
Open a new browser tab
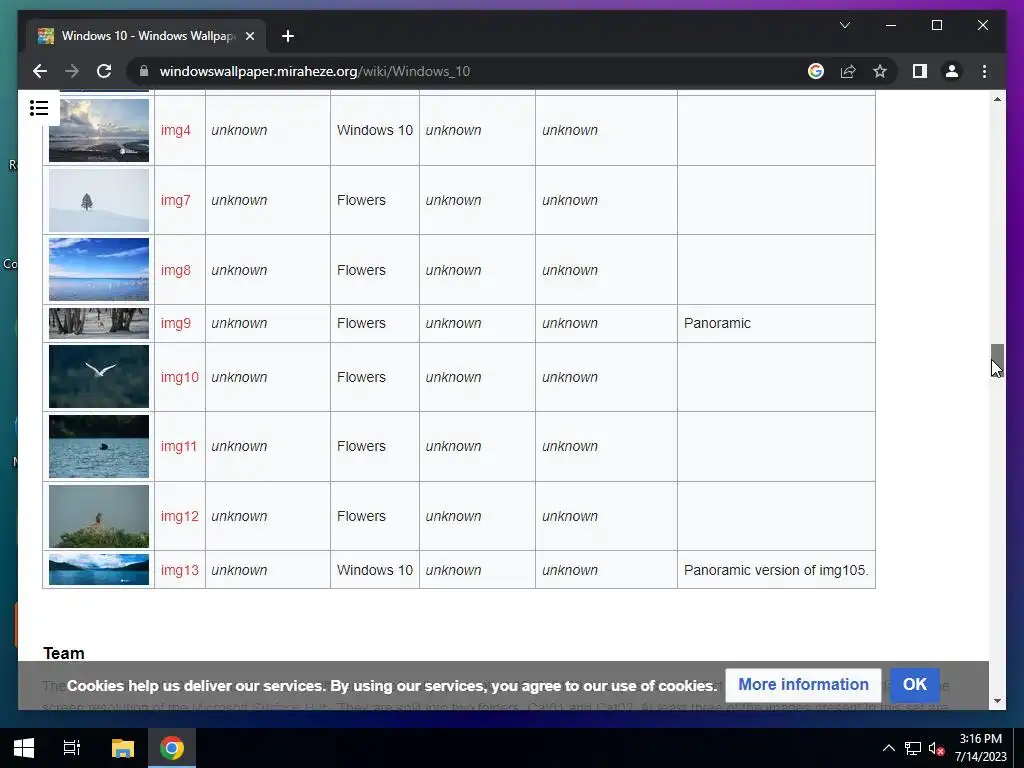click(288, 36)
